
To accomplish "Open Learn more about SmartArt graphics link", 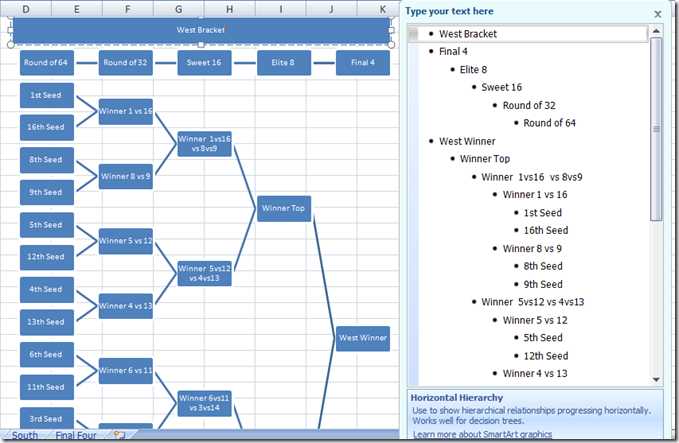I will pyautogui.click(x=482, y=434).
